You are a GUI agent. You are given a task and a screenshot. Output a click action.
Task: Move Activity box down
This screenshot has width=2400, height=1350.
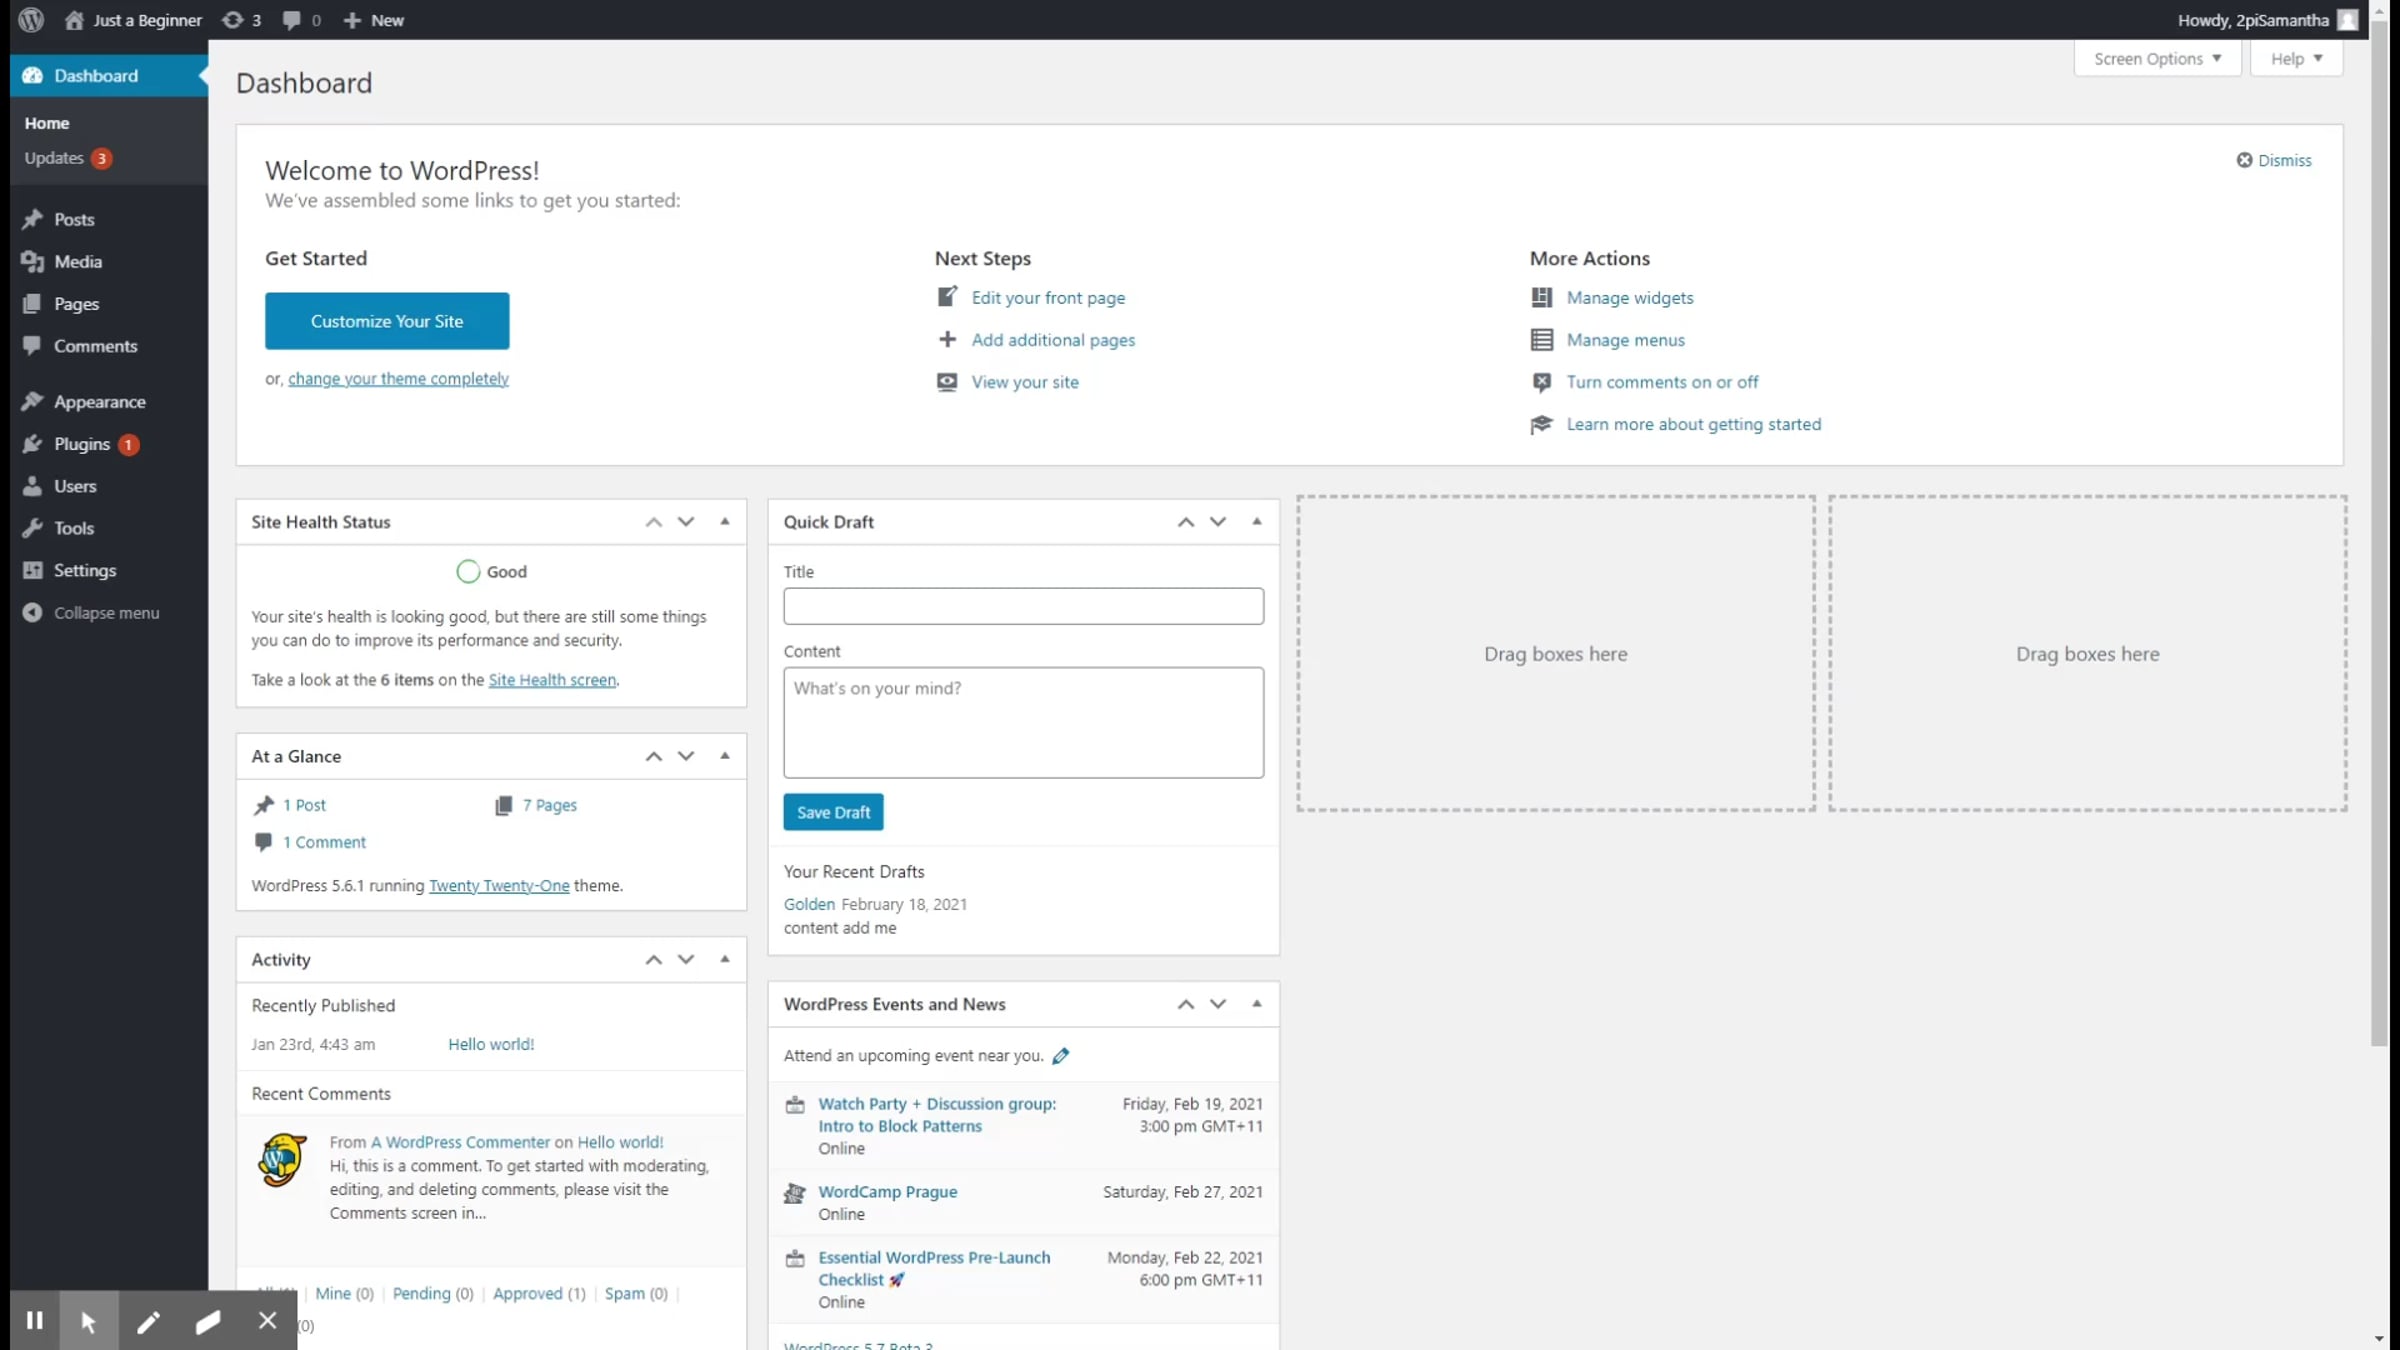[686, 960]
